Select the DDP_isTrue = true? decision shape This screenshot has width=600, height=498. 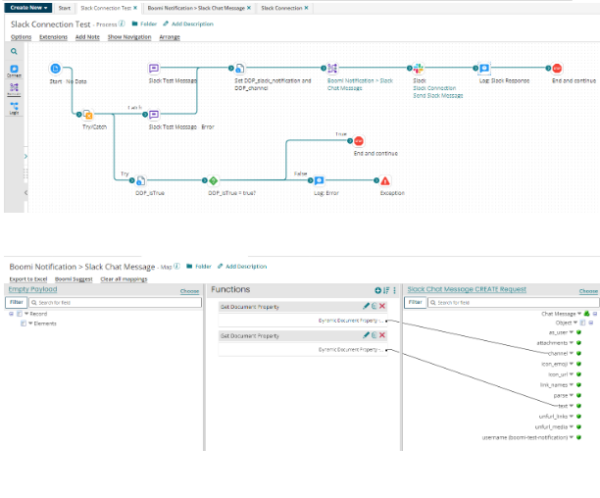[x=214, y=180]
